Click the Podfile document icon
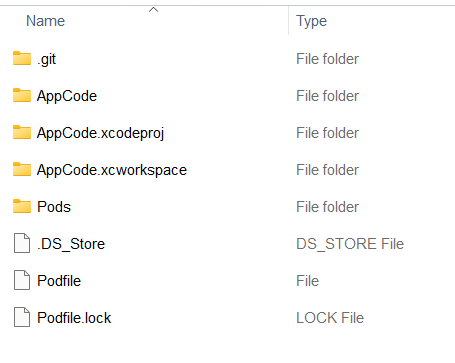 click(x=22, y=280)
